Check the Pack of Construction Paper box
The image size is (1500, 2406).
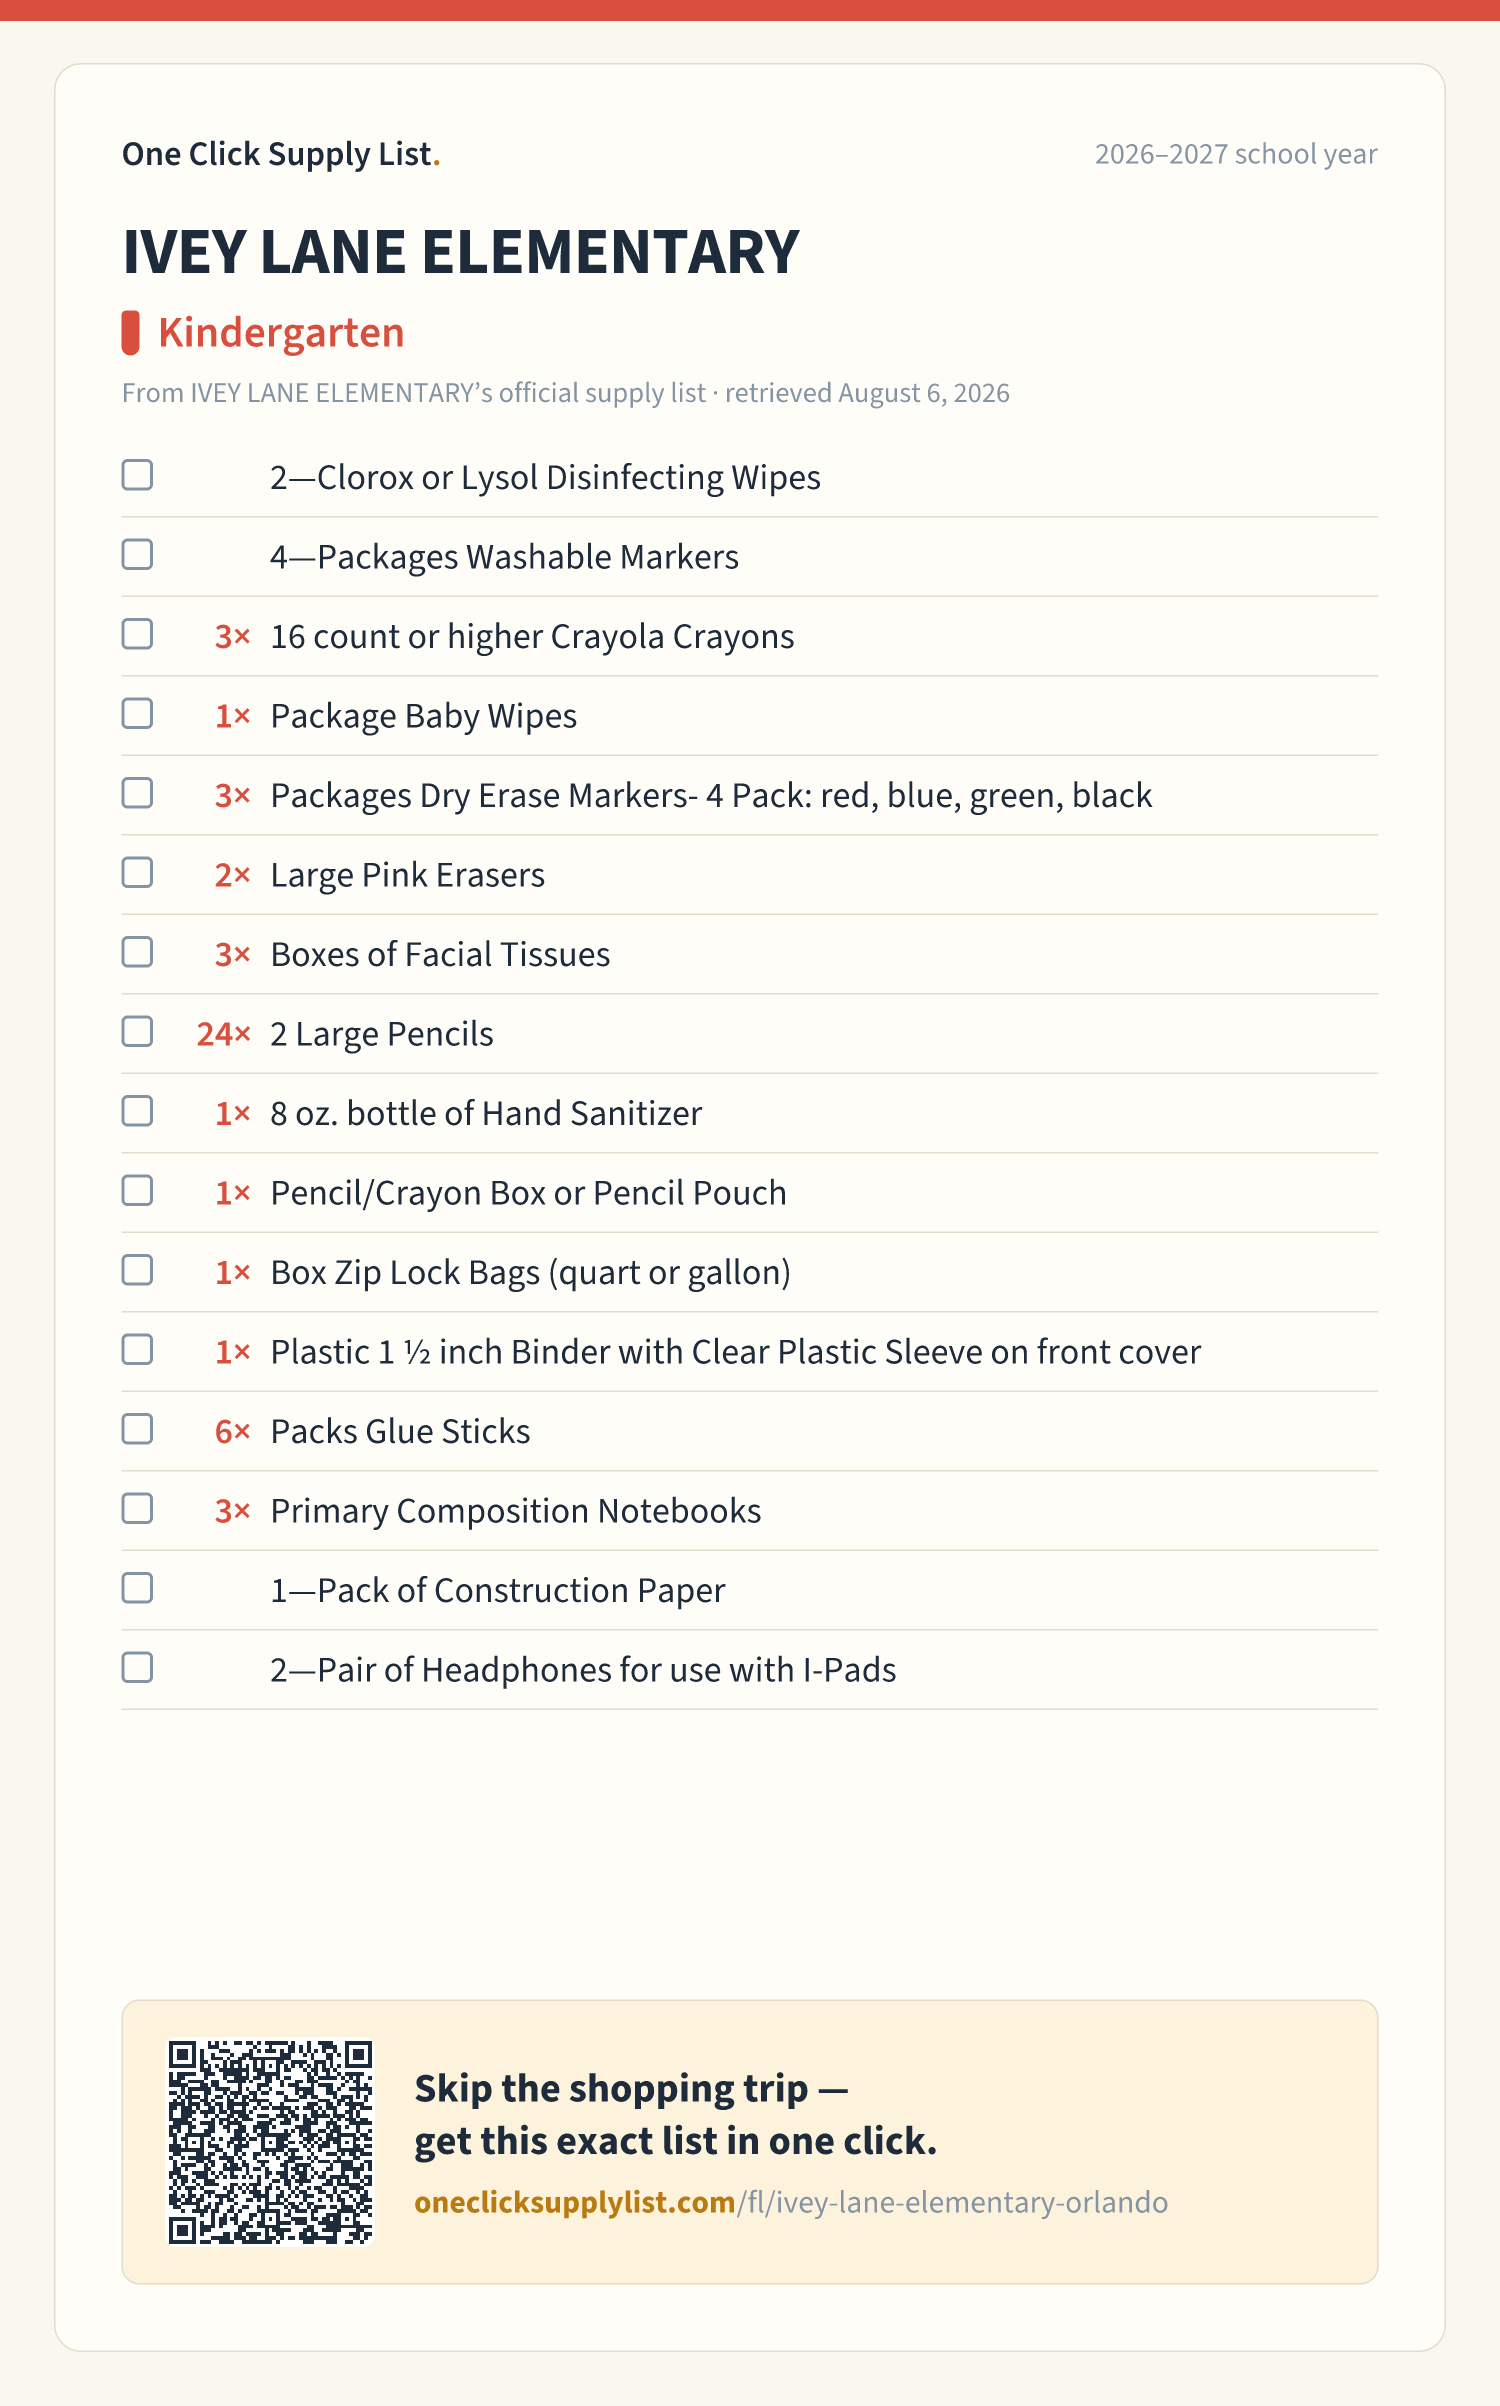[x=137, y=1588]
